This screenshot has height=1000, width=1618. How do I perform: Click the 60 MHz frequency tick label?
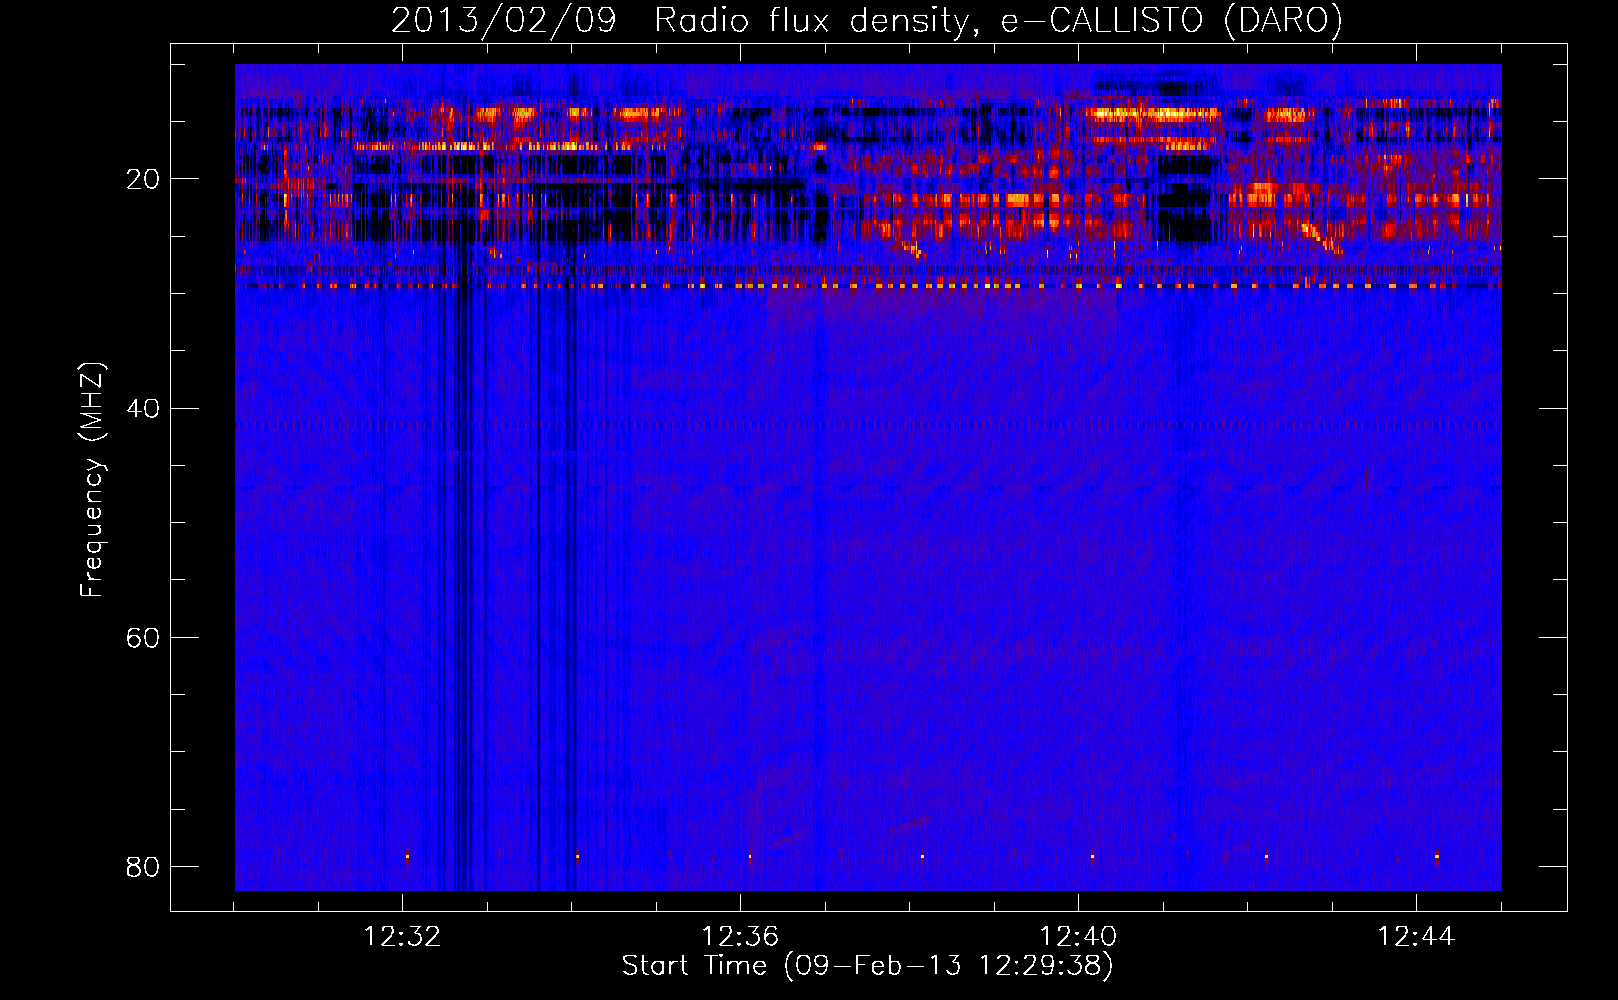[143, 637]
